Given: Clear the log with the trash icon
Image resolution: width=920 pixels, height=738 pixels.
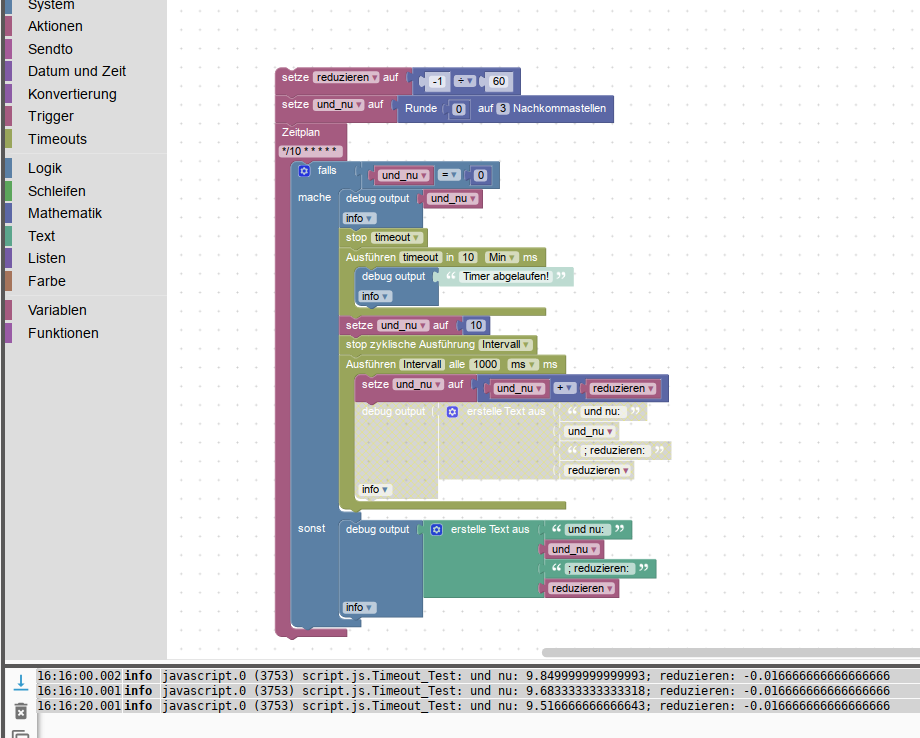Looking at the screenshot, I should 21,712.
